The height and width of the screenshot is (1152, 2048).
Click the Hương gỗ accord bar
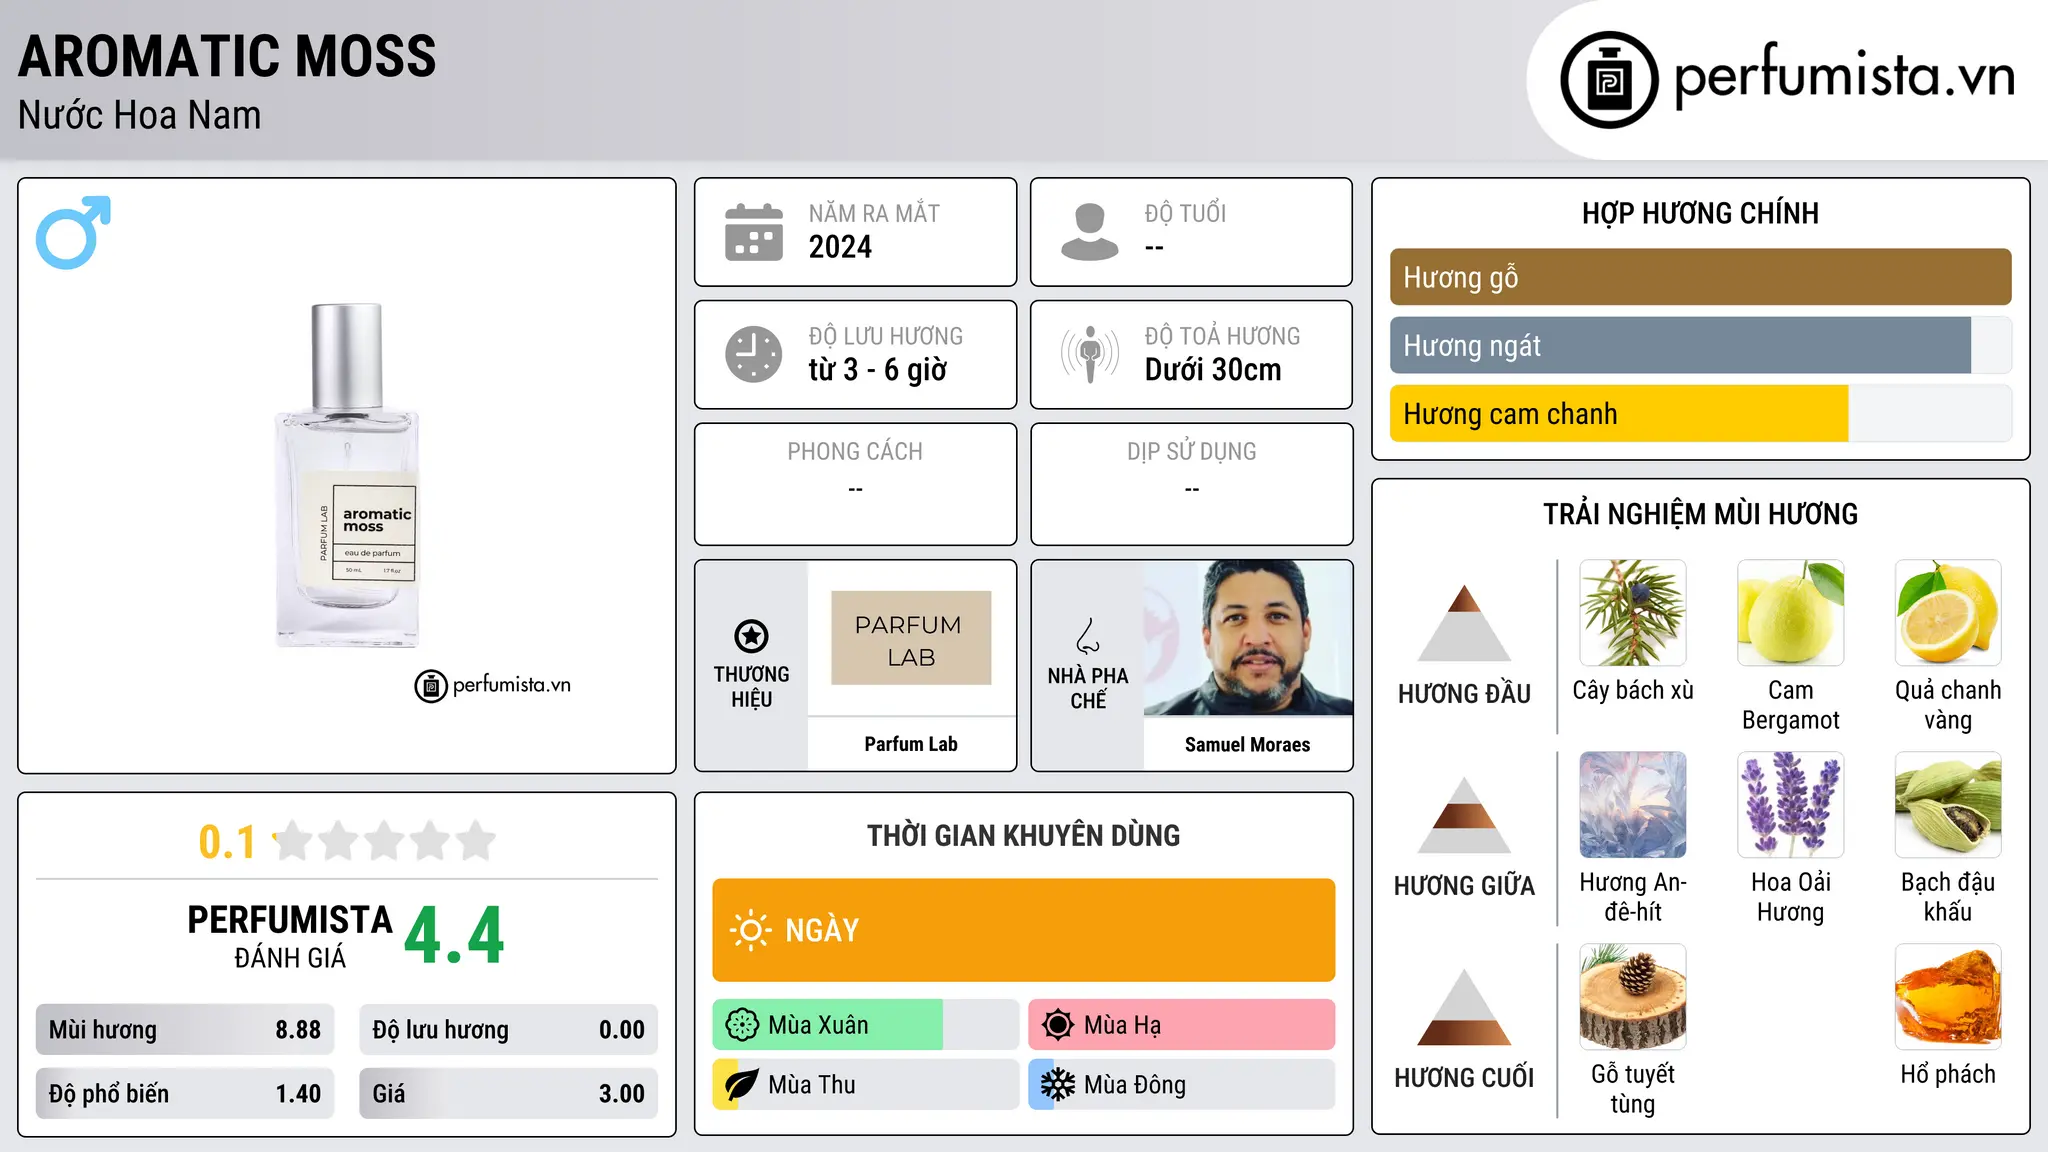tap(1701, 277)
